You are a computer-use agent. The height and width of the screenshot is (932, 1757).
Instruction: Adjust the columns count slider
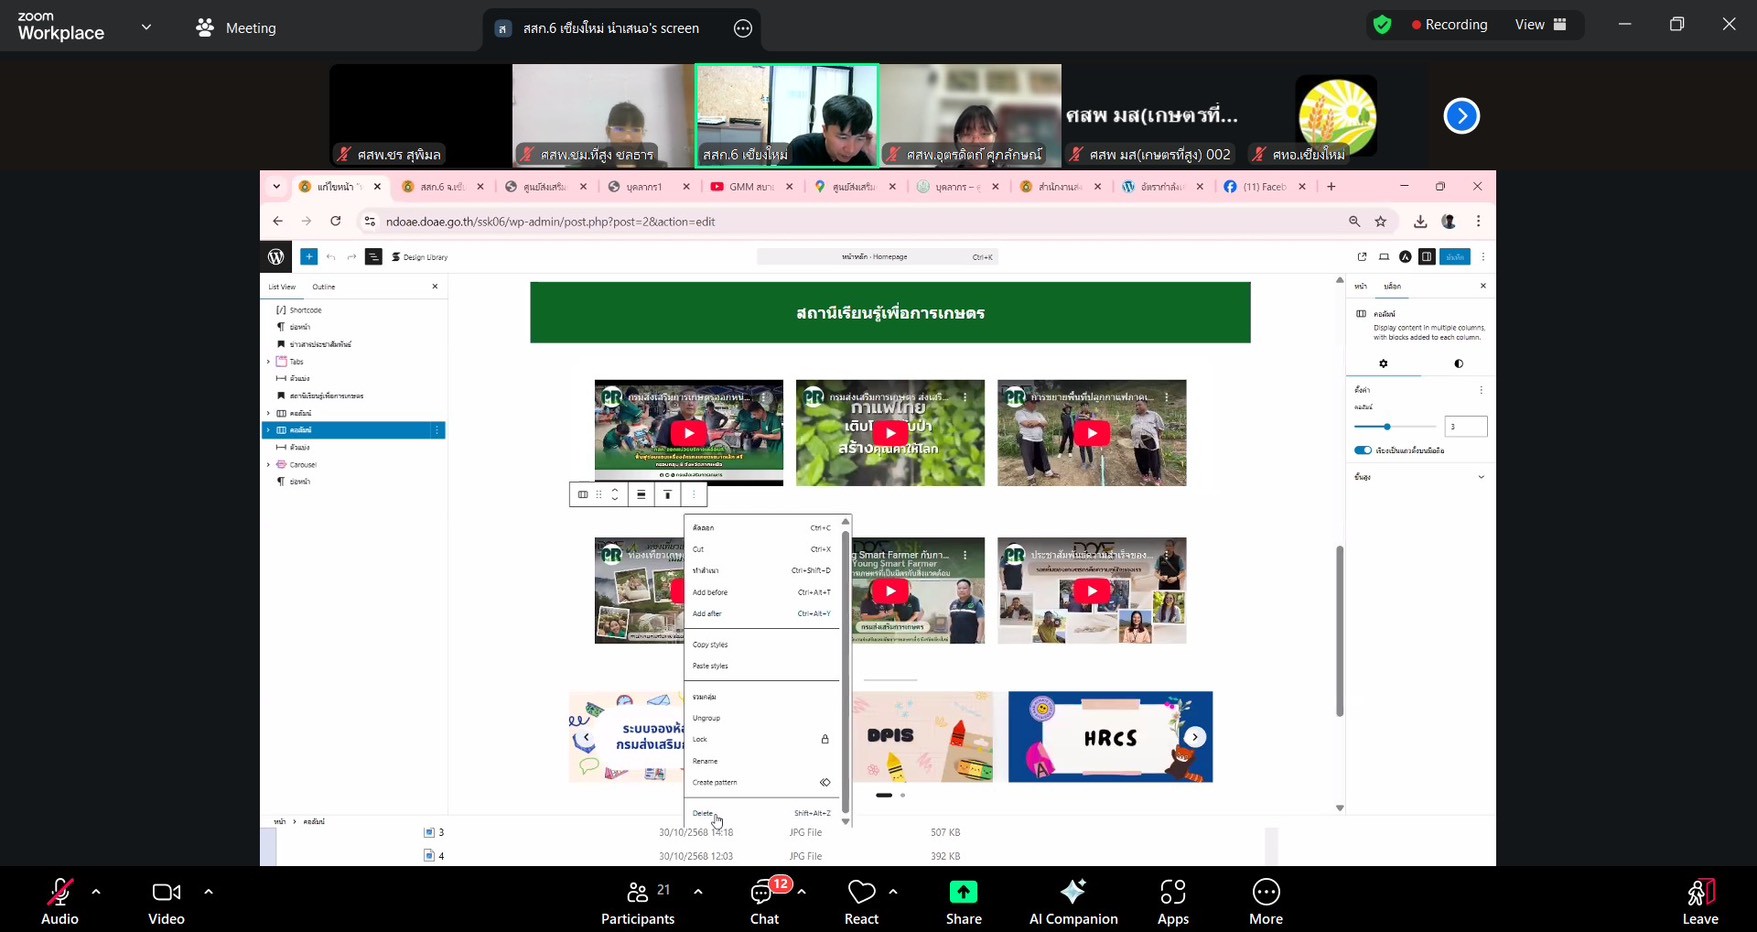(x=1387, y=426)
